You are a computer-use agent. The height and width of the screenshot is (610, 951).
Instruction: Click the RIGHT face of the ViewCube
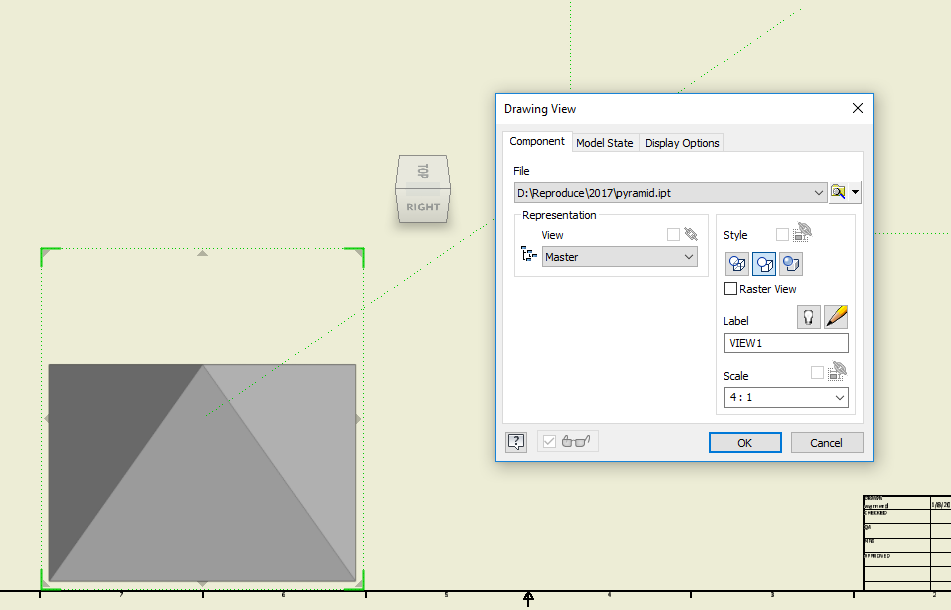tap(423, 208)
